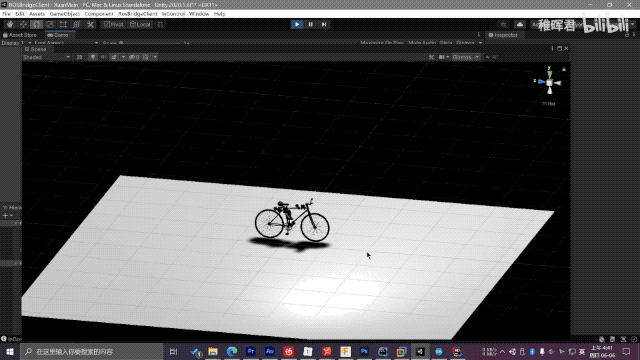Click the cloud services icon
This screenshot has width=640, height=360.
520,24
